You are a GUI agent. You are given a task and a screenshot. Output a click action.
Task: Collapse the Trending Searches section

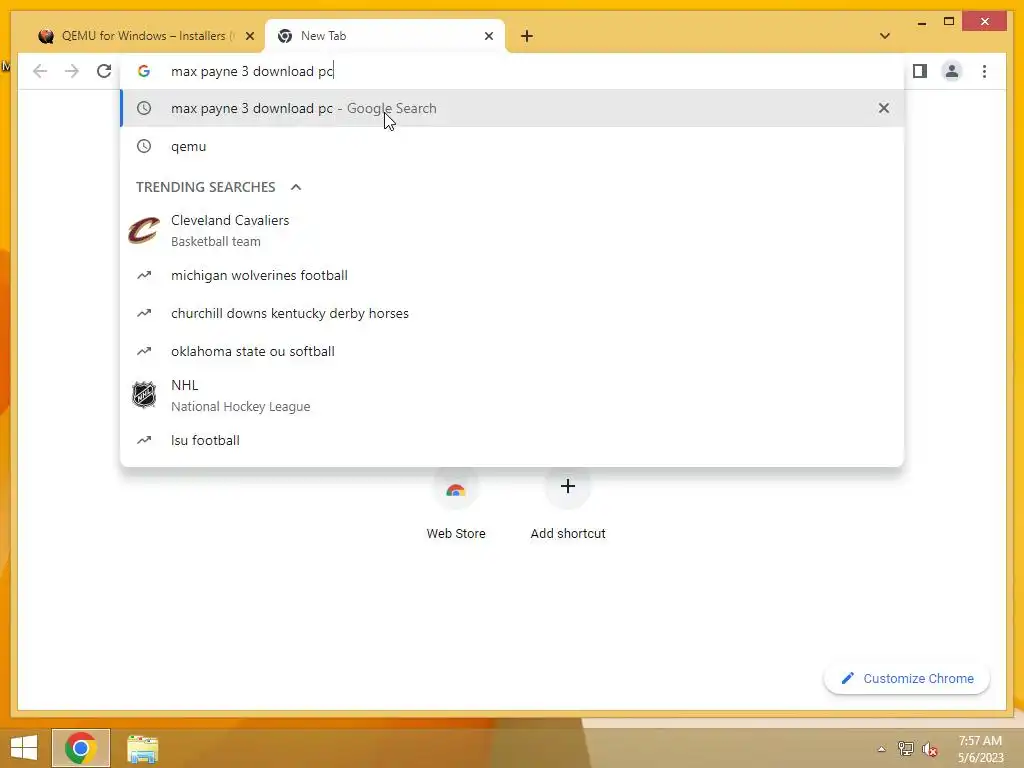point(296,187)
